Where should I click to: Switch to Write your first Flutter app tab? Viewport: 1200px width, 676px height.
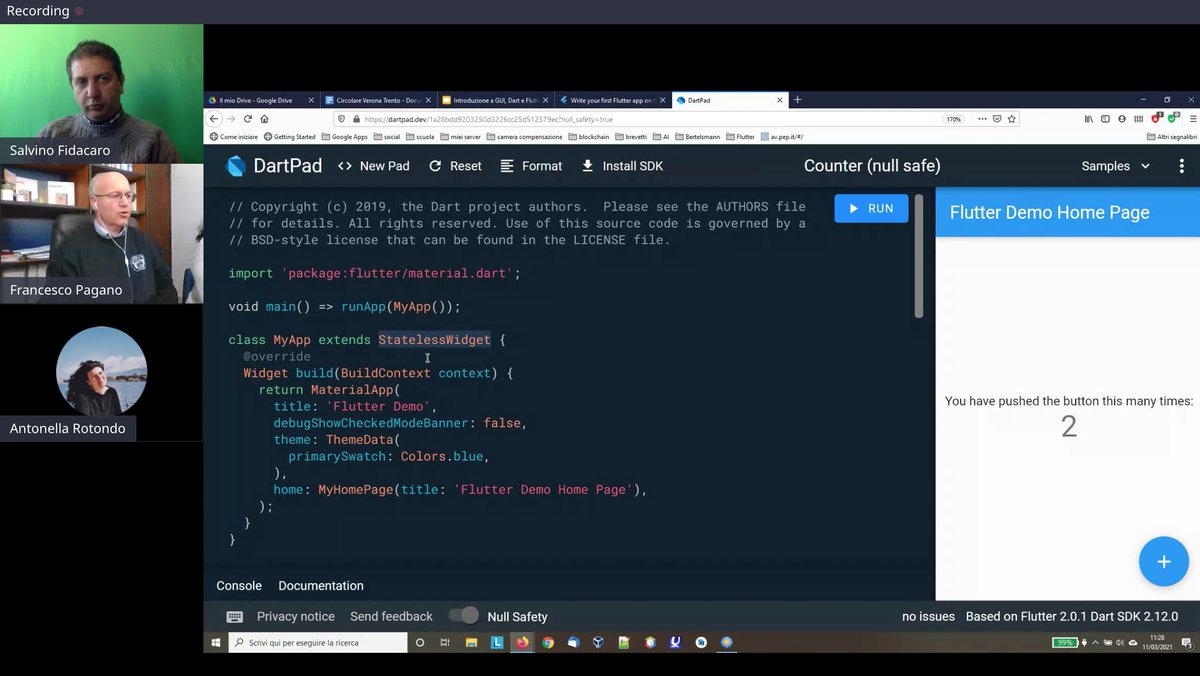[612, 100]
